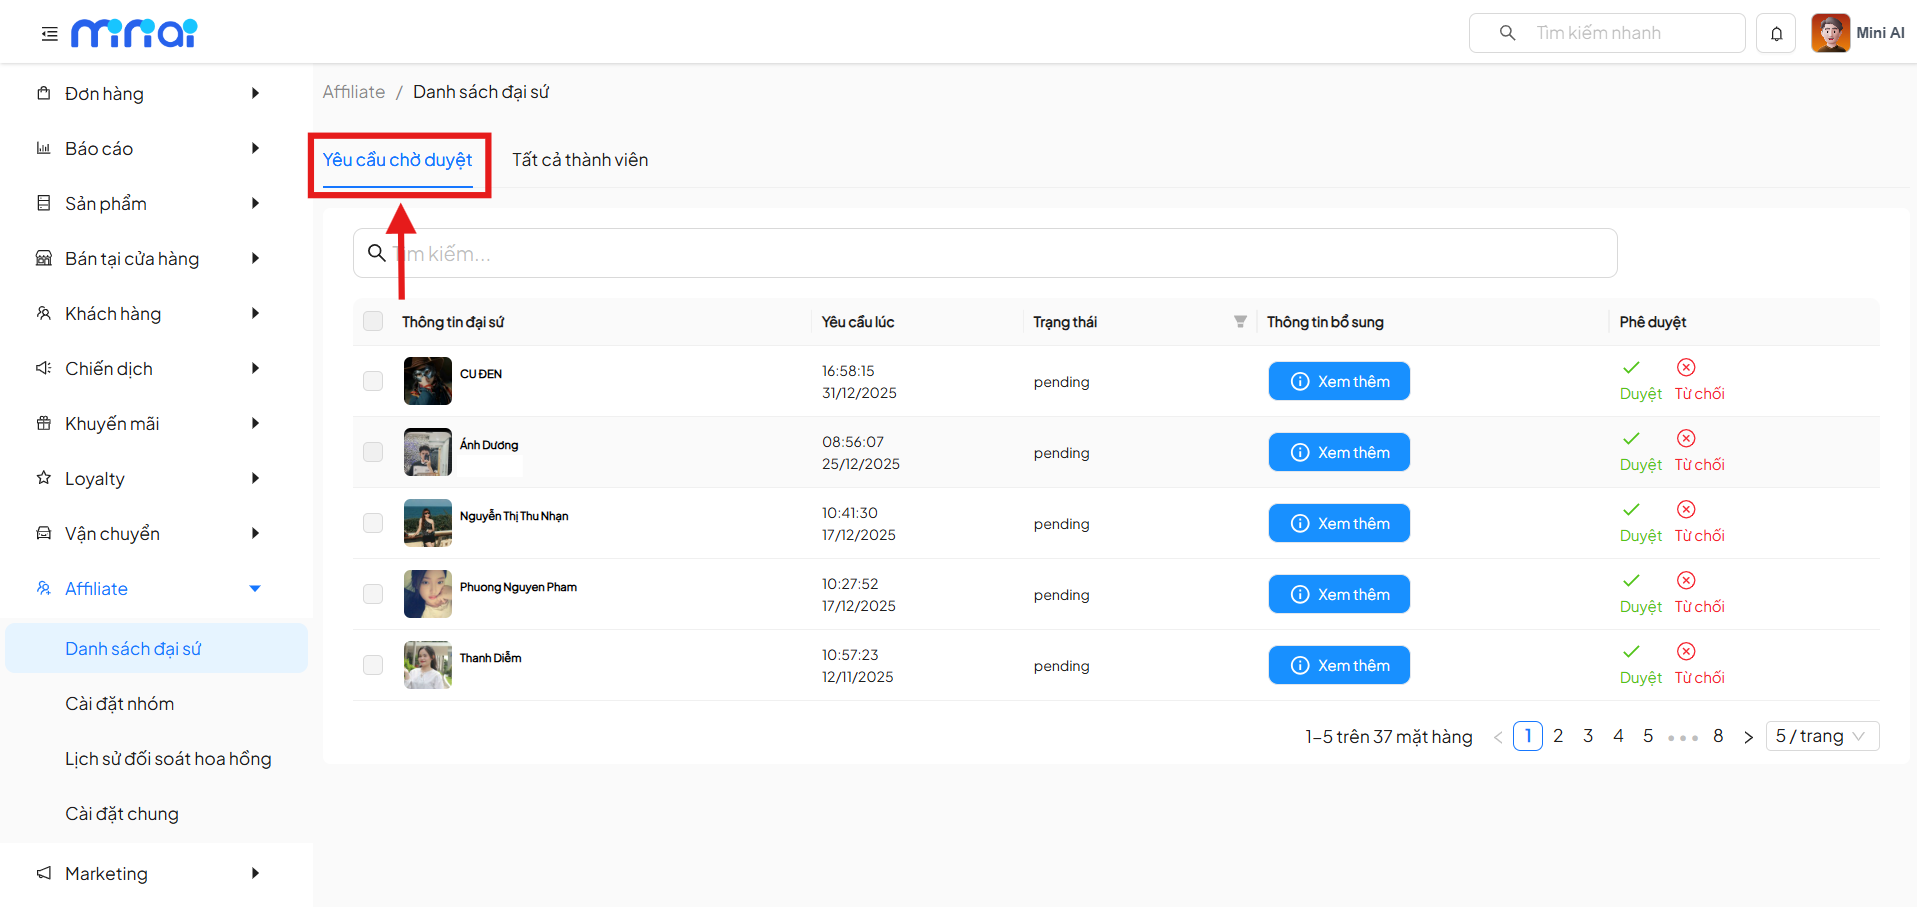The width and height of the screenshot is (1917, 907).
Task: Reject Ánh Dương with the Từ chối icon
Action: point(1686,439)
